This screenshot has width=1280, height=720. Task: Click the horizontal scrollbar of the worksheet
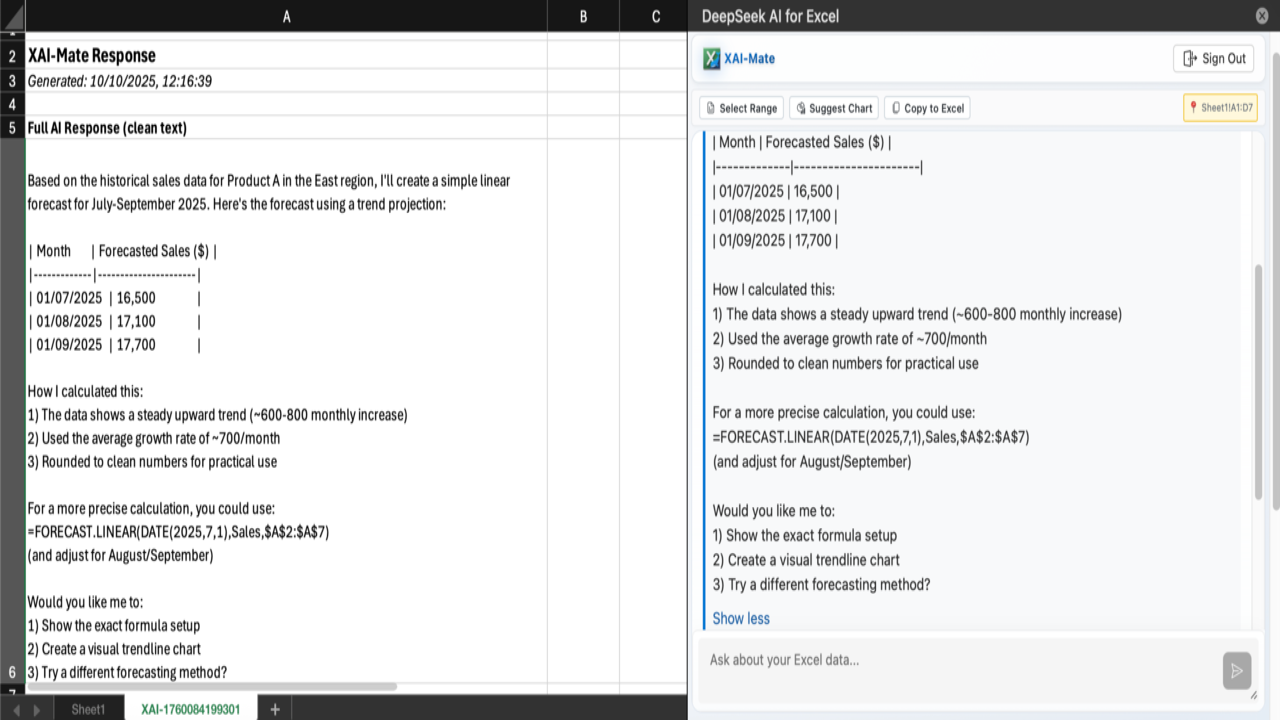pyautogui.click(x=211, y=687)
